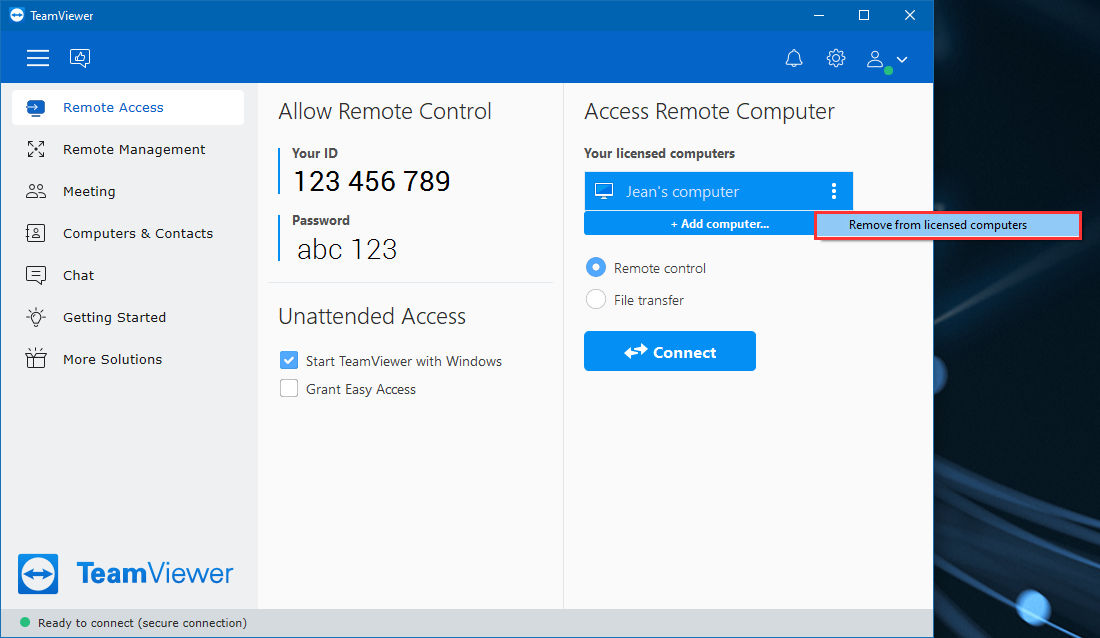Image resolution: width=1100 pixels, height=638 pixels.
Task: Click the Connect button
Action: (x=670, y=351)
